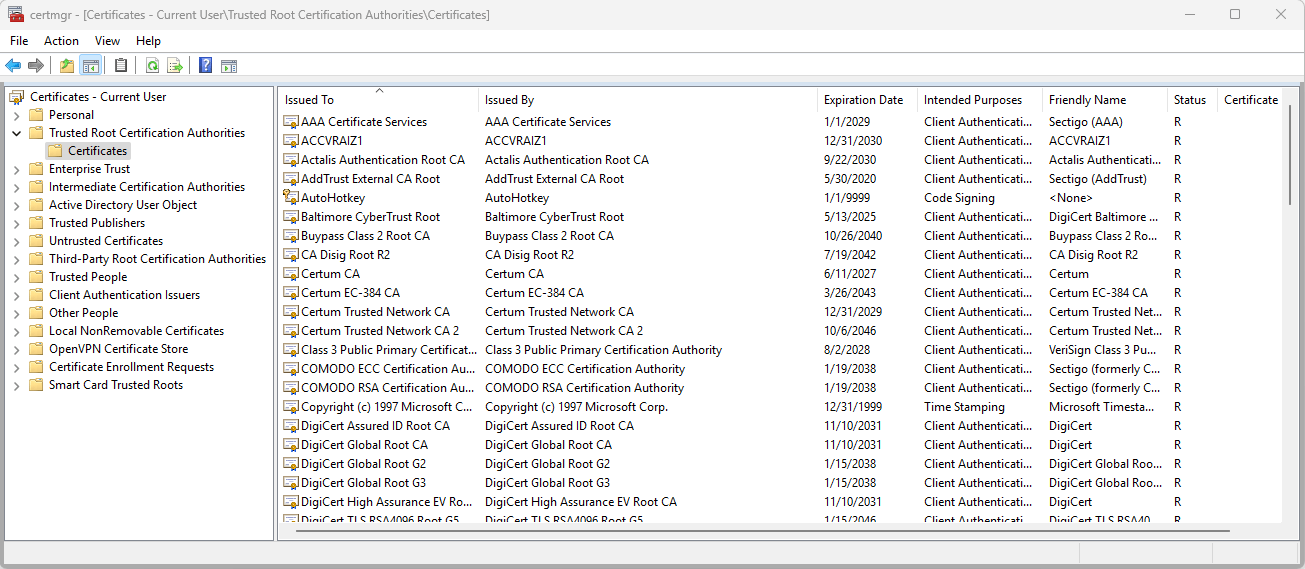Click the DigiCert Global Root G2 certificate icon
1305x569 pixels.
coord(291,464)
